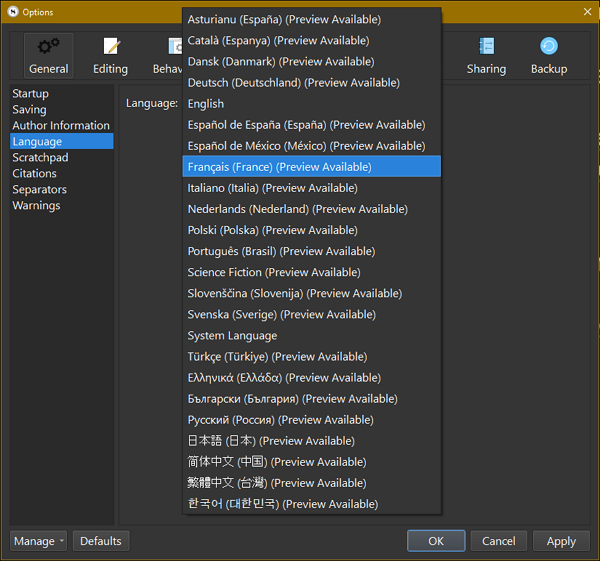Choose System Language from the list
Viewport: 600px width, 561px height.
pos(311,336)
